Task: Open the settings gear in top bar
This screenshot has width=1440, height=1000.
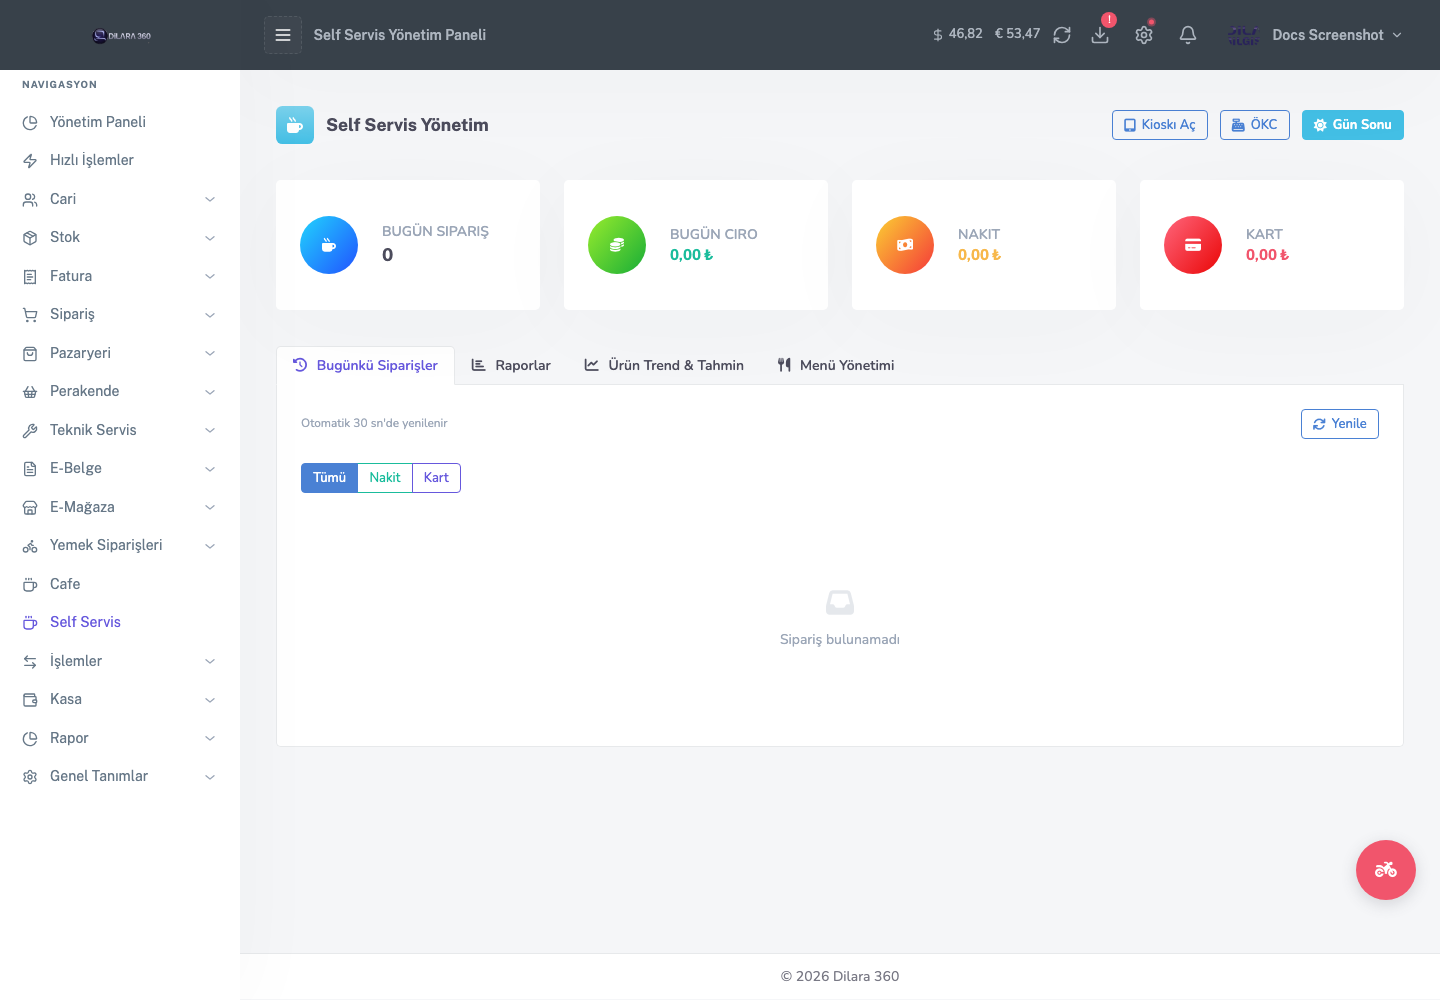Action: pyautogui.click(x=1144, y=35)
